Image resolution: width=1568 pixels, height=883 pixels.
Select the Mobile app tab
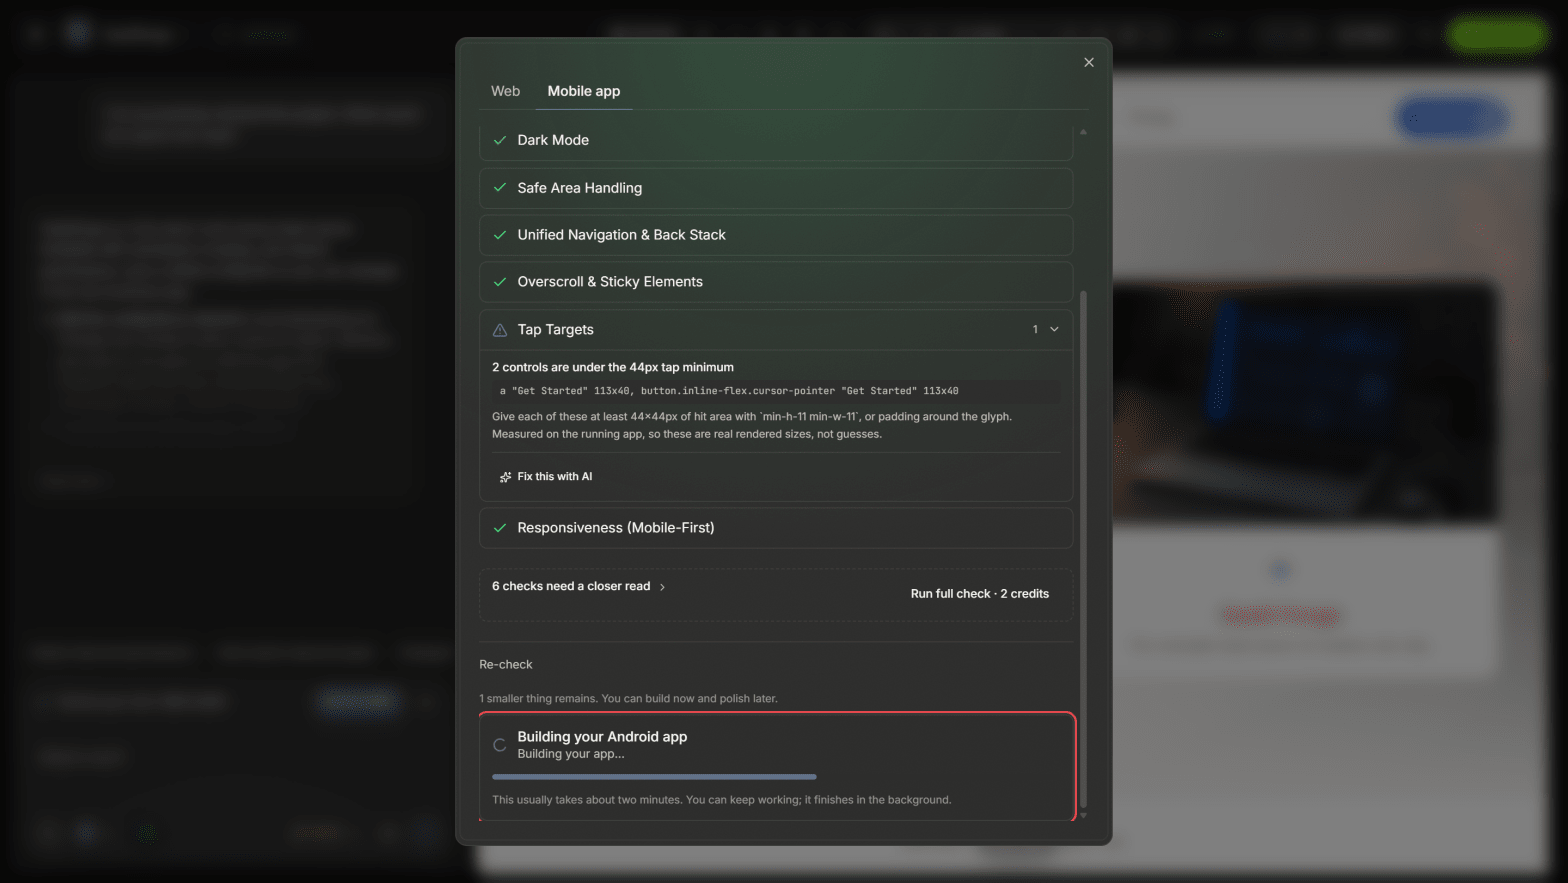584,91
